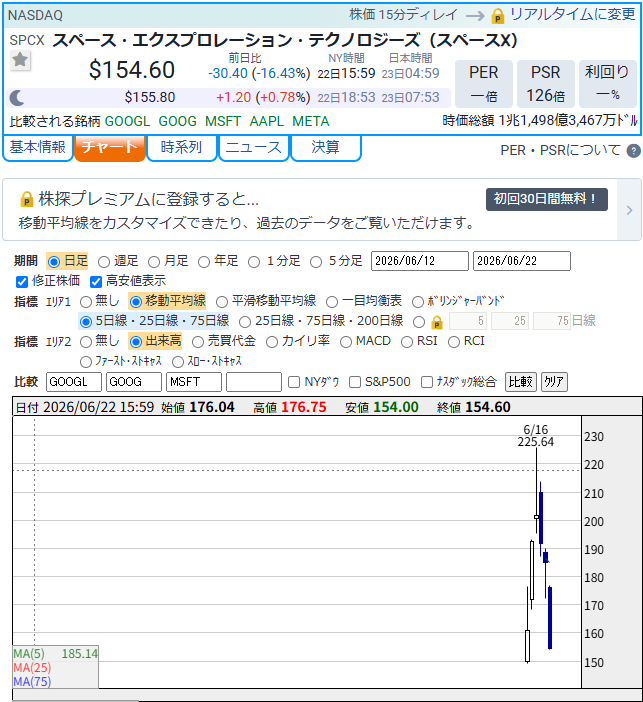This screenshot has width=643, height=702.
Task: Click the GOOGL comparison input field
Action: (x=74, y=382)
